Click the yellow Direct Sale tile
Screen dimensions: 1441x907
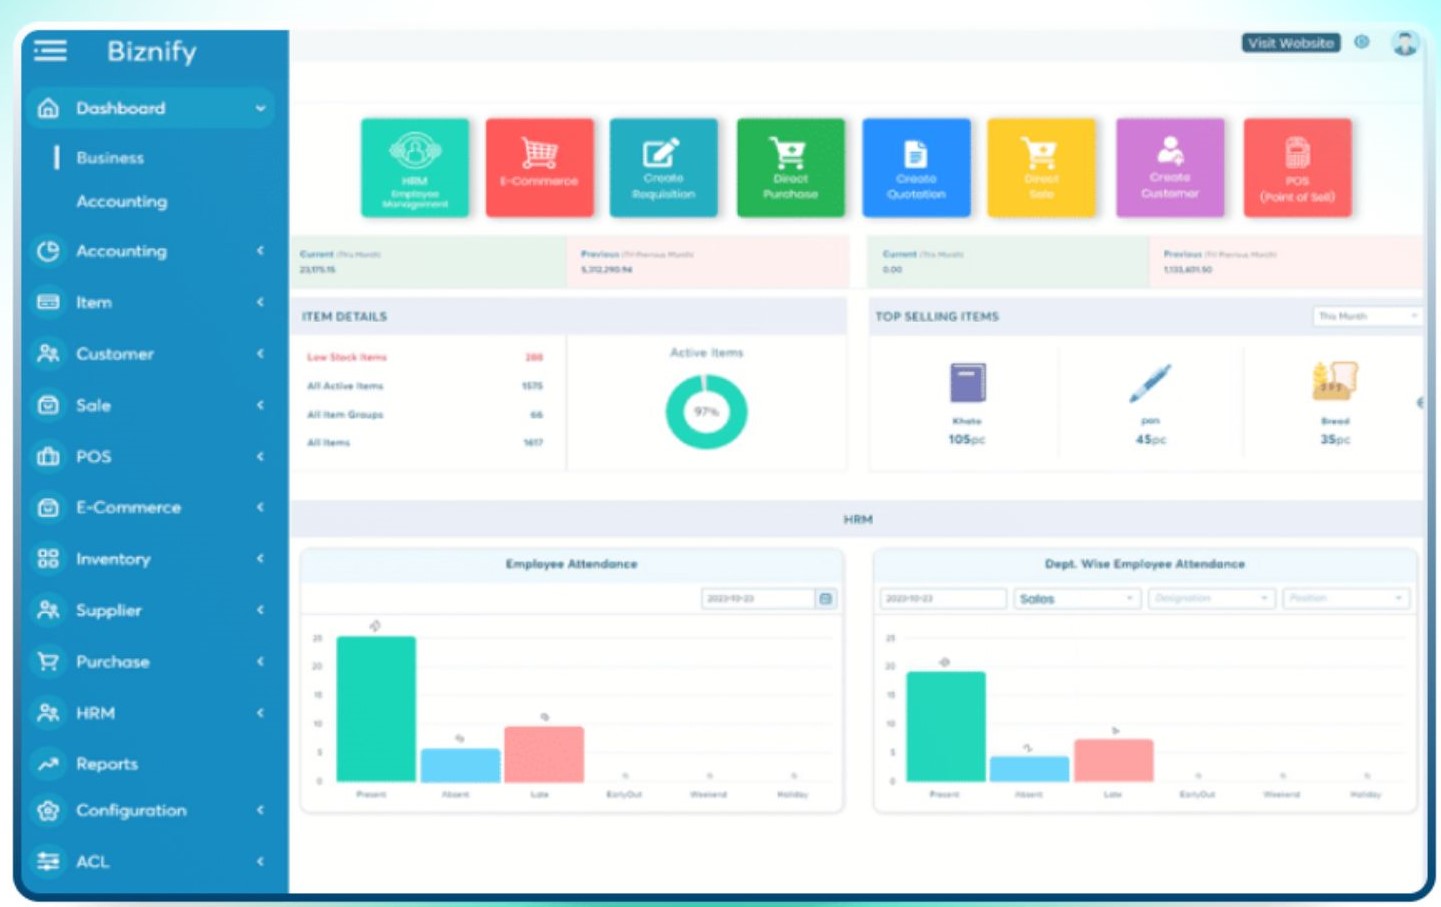point(1041,167)
